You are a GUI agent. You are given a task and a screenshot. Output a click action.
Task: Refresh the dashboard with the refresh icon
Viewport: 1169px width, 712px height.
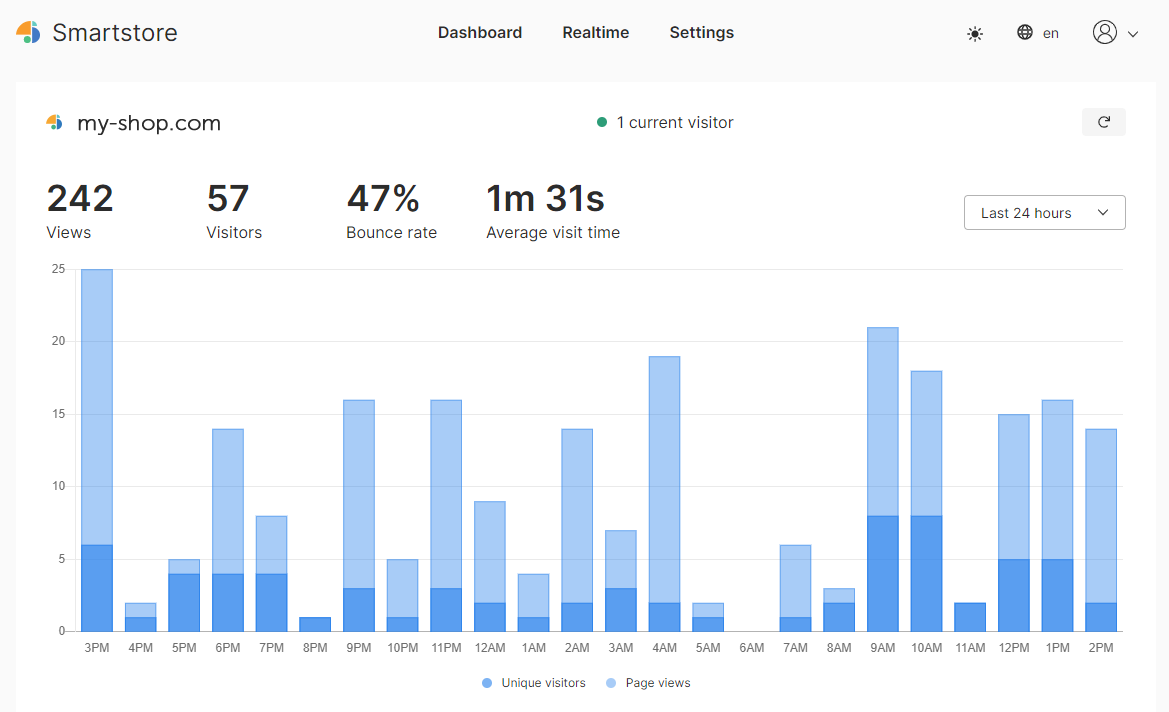point(1103,121)
